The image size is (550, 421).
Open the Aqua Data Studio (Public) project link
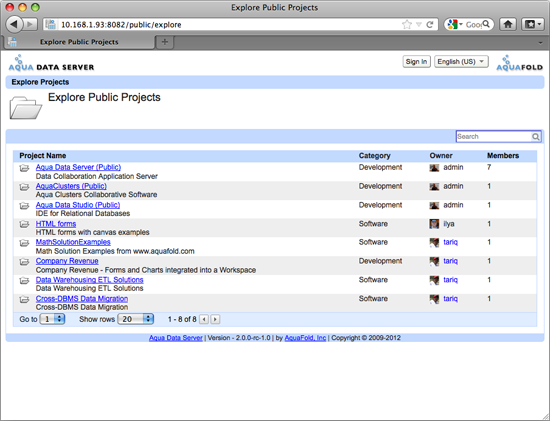tap(78, 205)
